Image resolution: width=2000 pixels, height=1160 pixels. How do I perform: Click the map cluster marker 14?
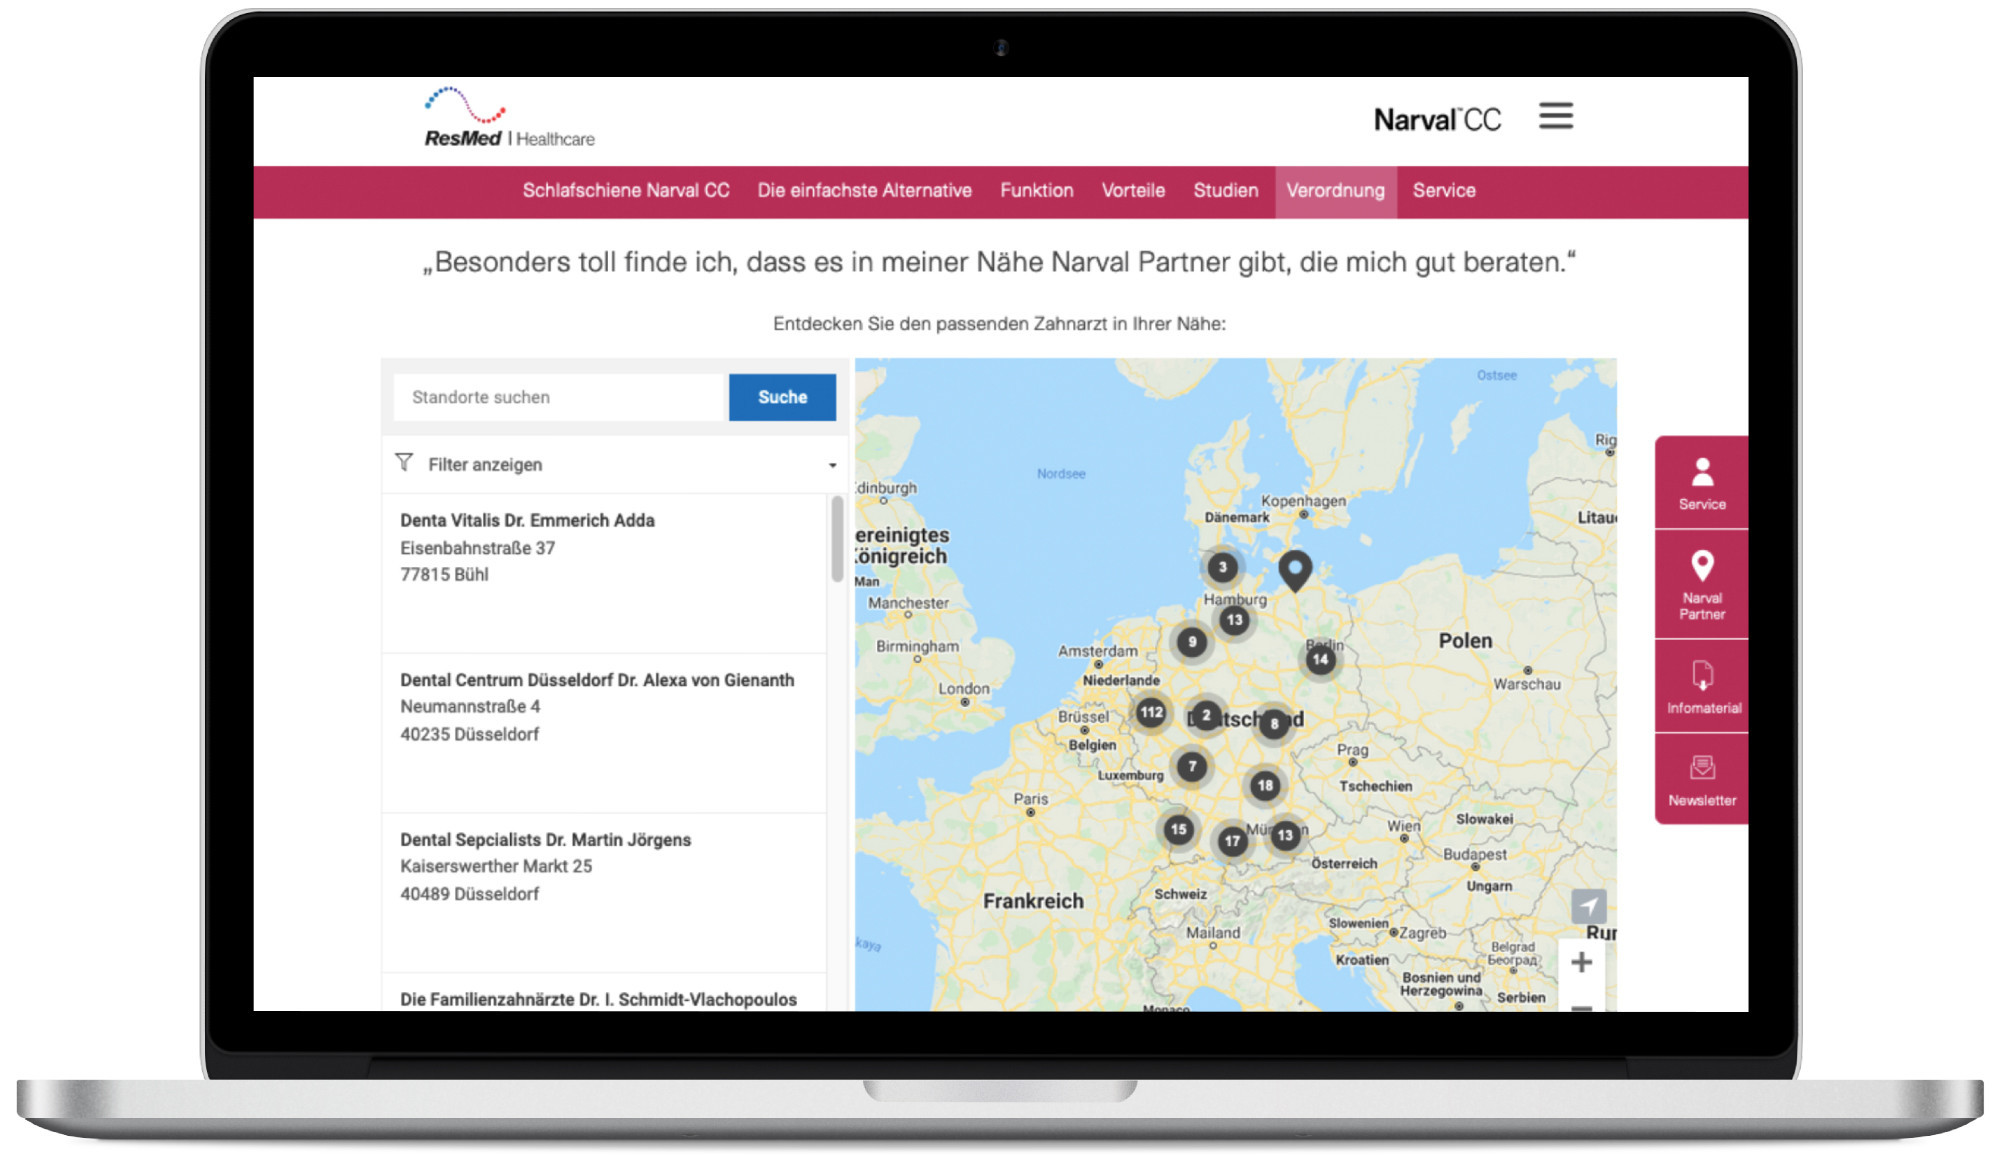click(1320, 659)
